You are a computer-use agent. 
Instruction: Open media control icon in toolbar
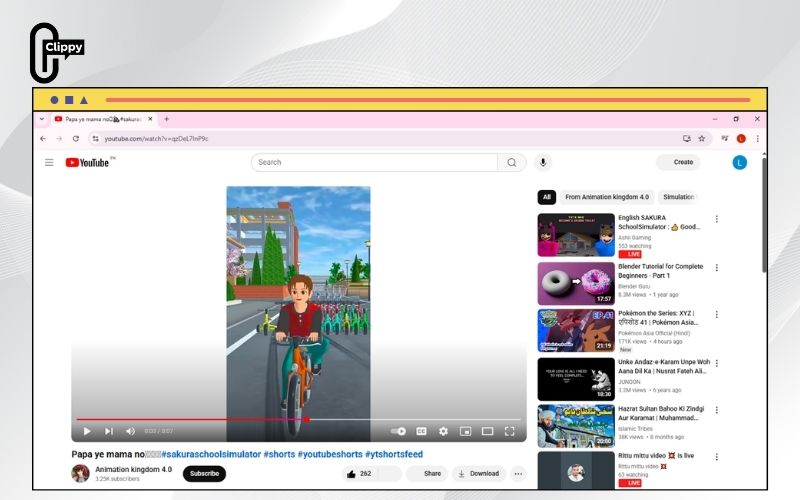click(x=724, y=138)
